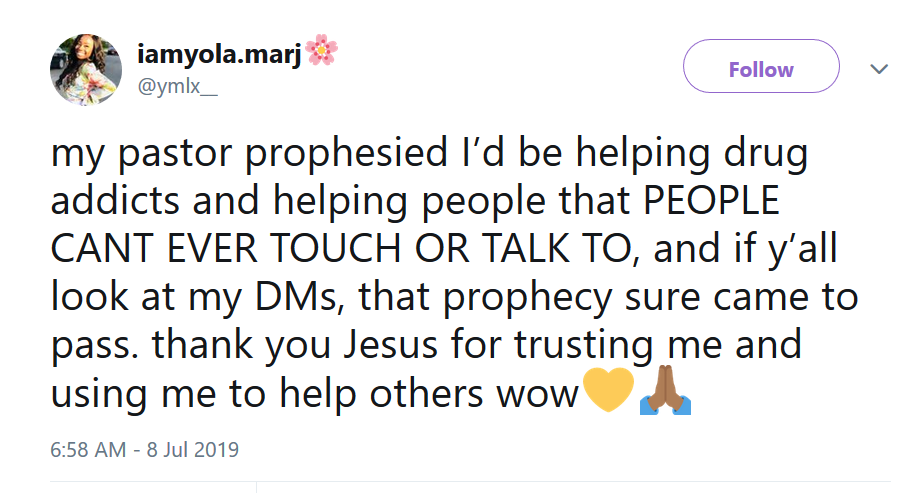
Task: Click the capitalized word "TOUCH"
Action: click(419, 250)
